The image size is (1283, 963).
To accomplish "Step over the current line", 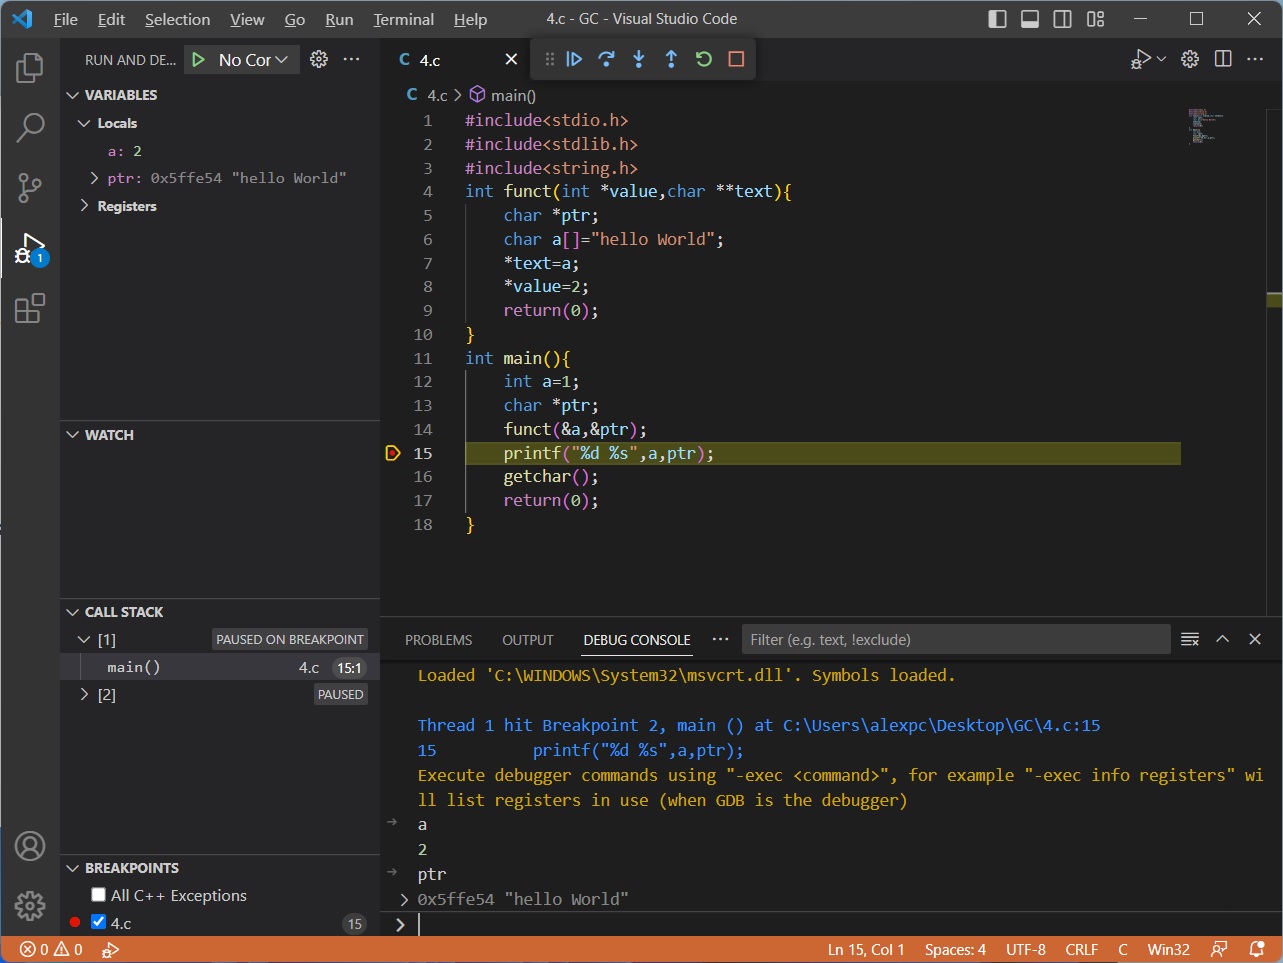I will pos(606,59).
